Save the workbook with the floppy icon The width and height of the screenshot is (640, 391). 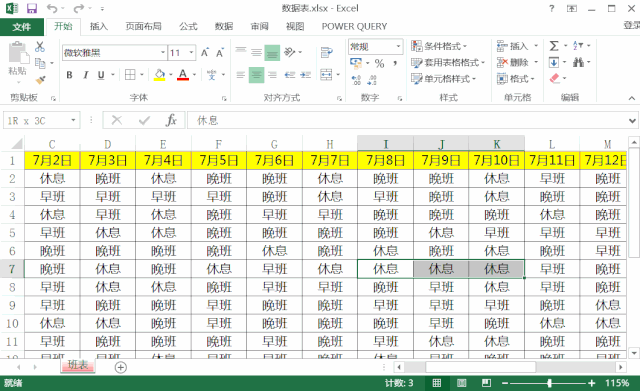(x=31, y=8)
